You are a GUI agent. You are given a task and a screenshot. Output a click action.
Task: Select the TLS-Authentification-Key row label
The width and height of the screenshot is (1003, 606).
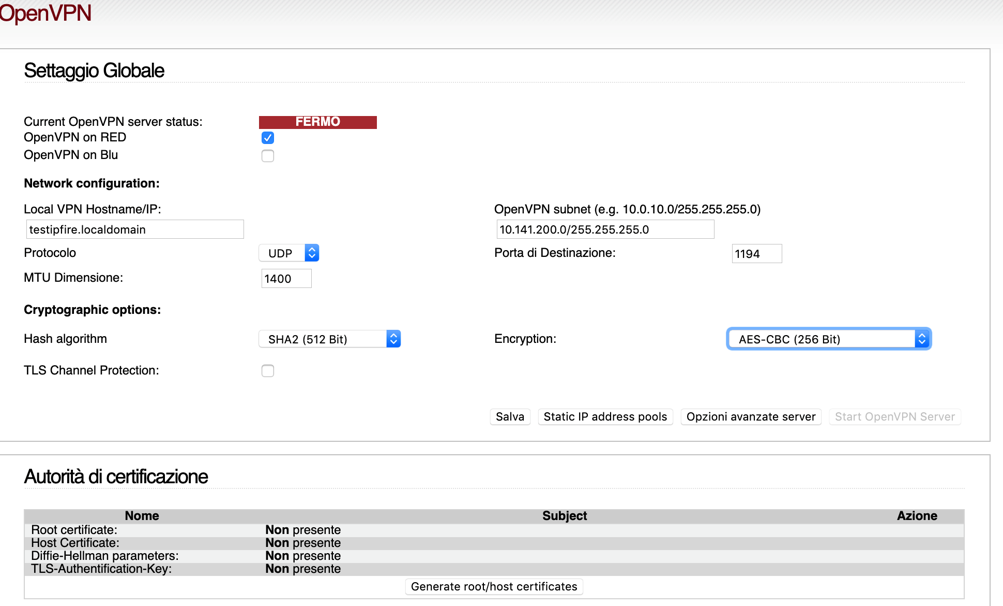[x=101, y=568]
